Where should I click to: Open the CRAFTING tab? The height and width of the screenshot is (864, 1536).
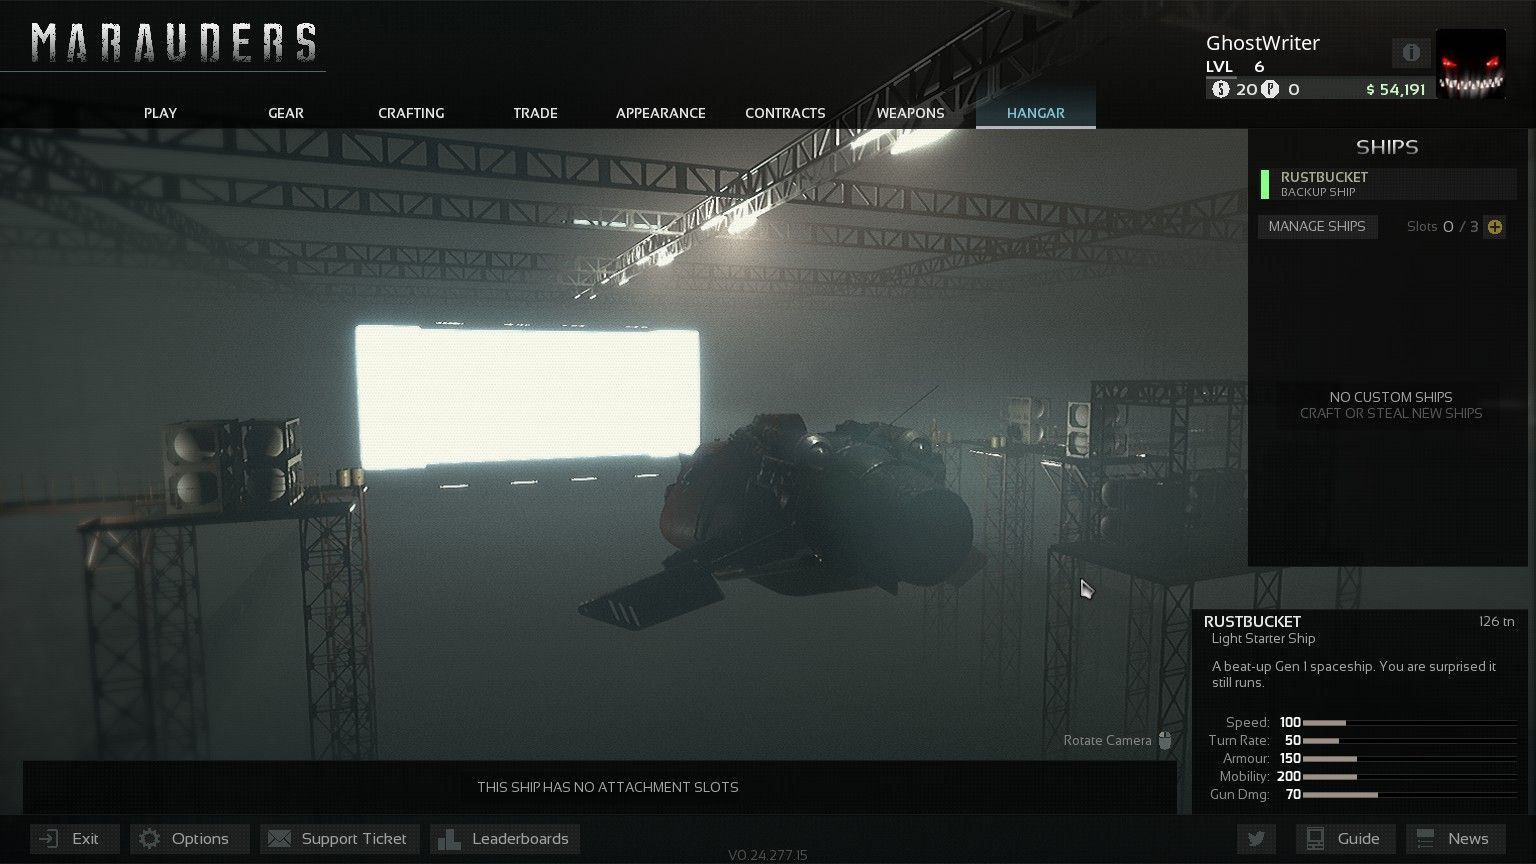tap(411, 113)
